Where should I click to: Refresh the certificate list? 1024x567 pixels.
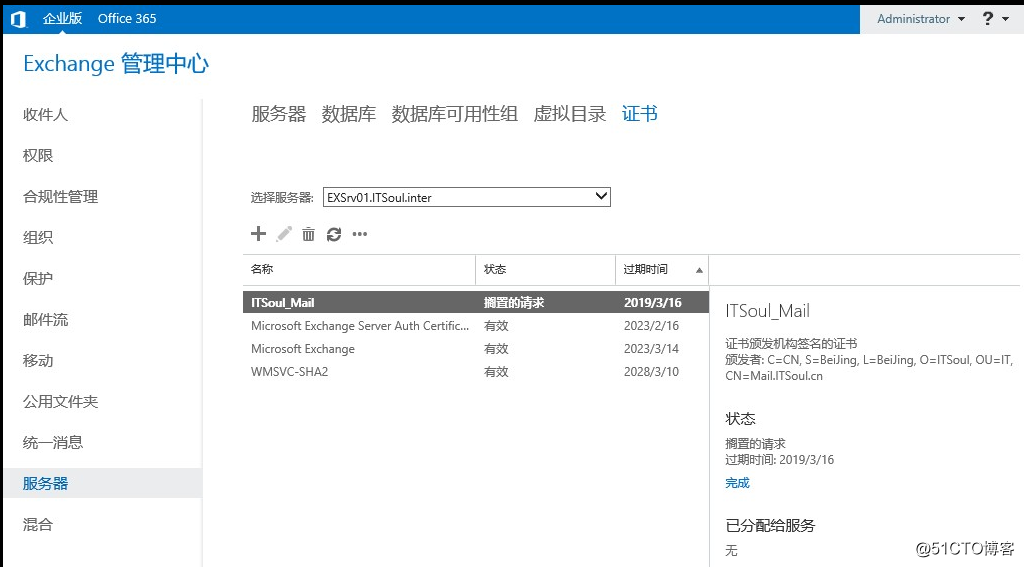click(334, 234)
